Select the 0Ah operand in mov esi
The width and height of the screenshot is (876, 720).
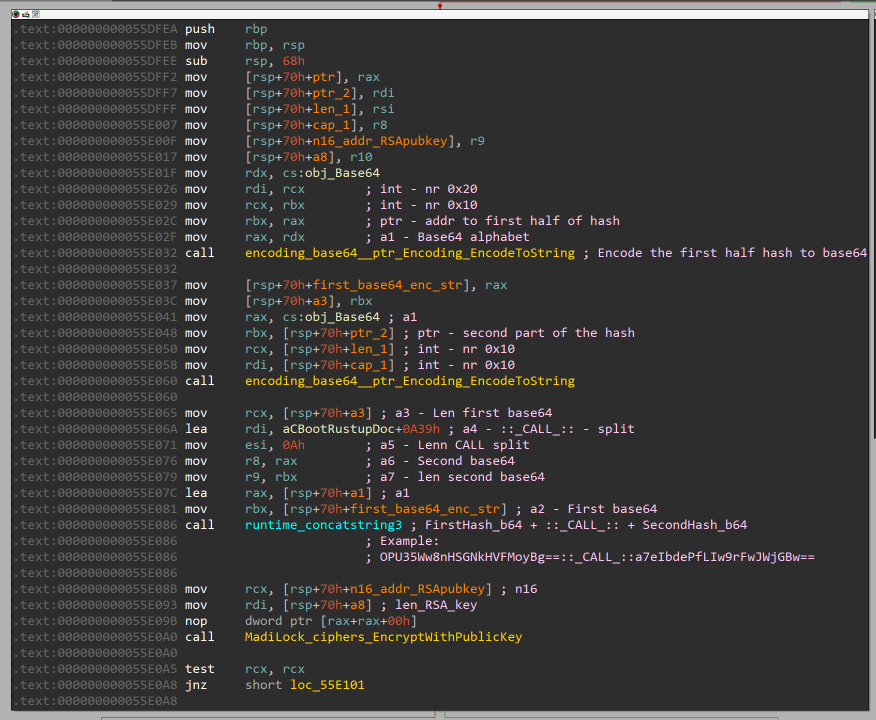click(293, 445)
